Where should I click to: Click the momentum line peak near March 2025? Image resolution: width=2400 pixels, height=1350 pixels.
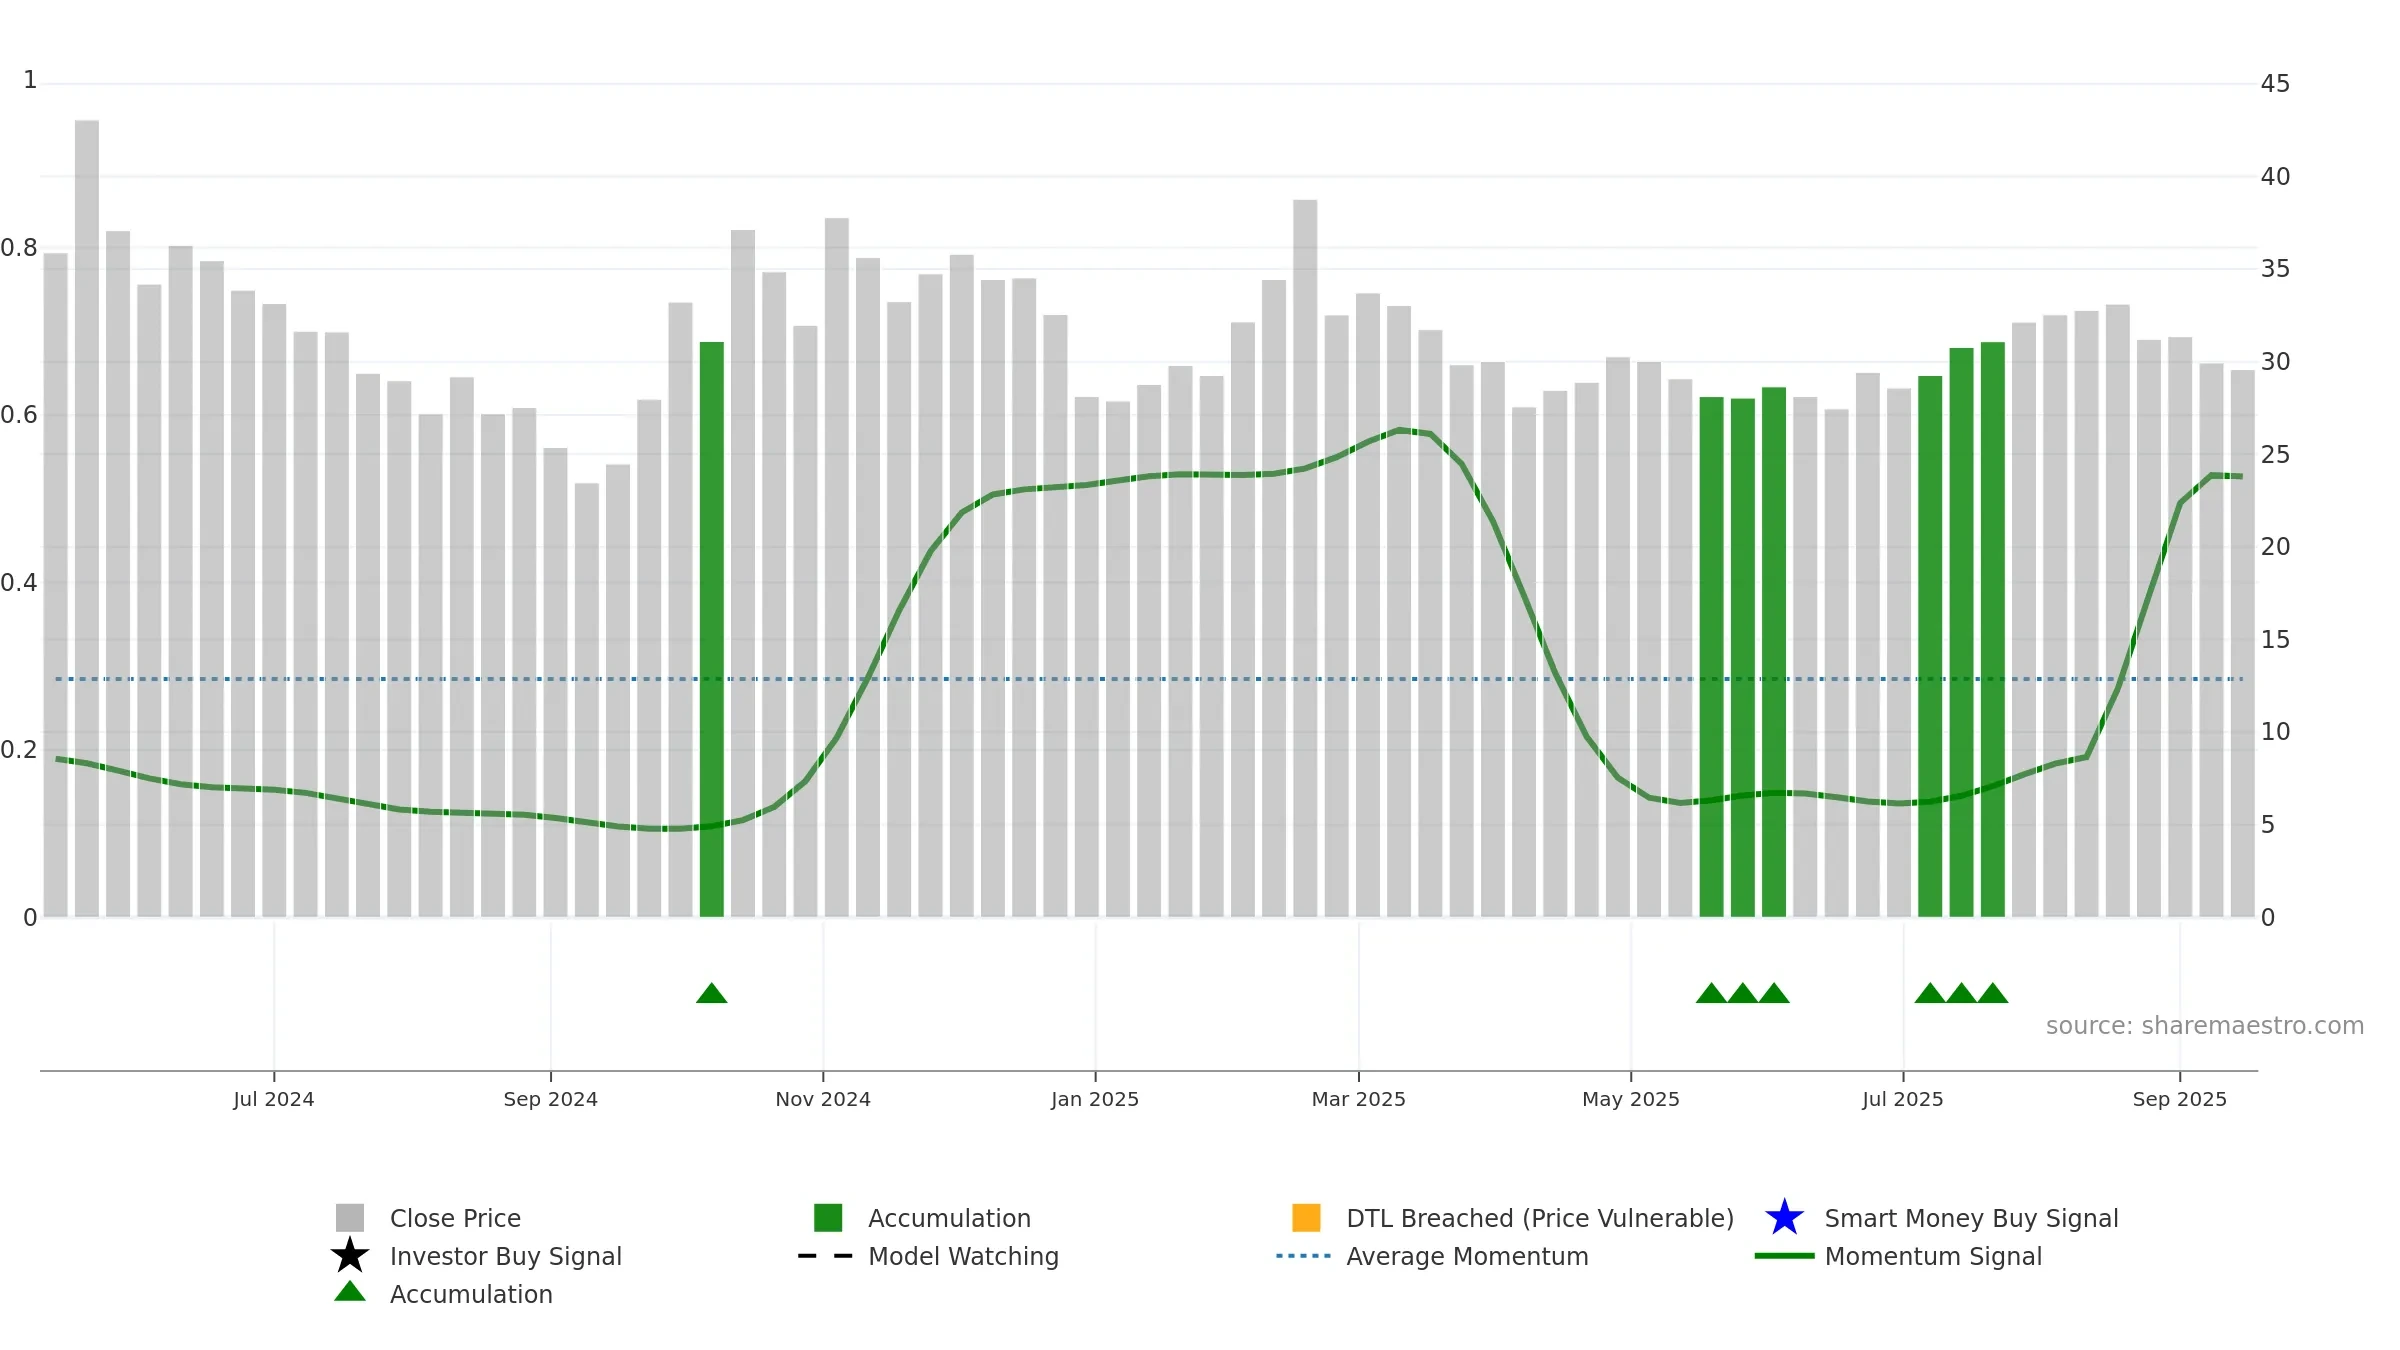pyautogui.click(x=1400, y=431)
